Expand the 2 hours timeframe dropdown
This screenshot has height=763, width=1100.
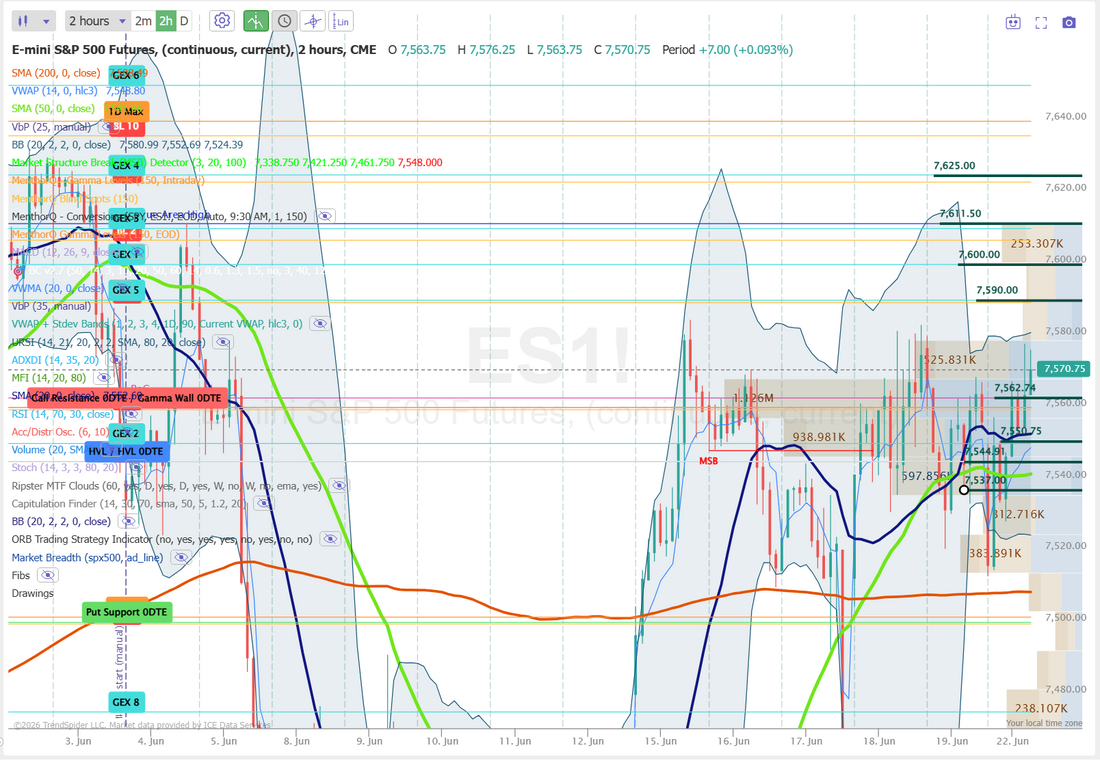[98, 21]
